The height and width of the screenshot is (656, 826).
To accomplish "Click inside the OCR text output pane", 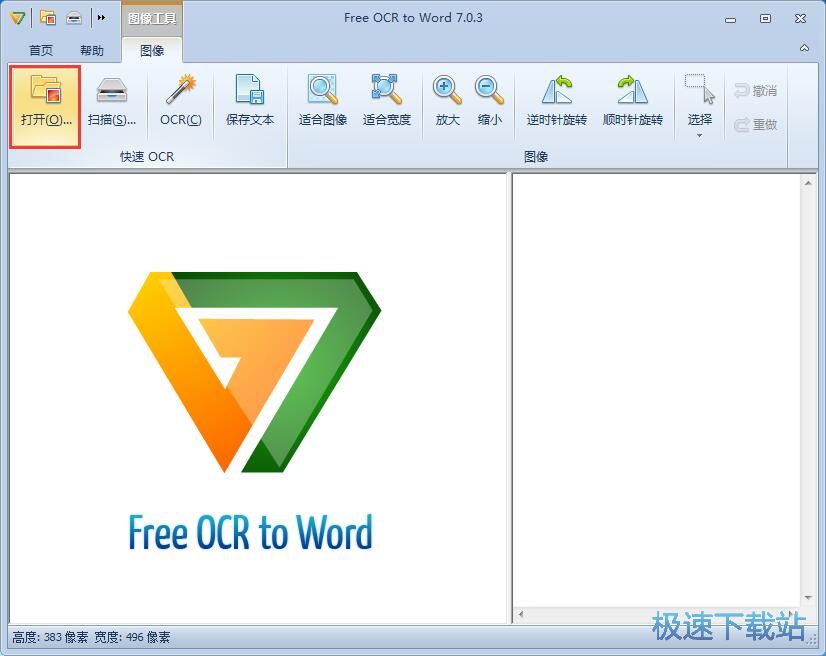I will pyautogui.click(x=656, y=390).
